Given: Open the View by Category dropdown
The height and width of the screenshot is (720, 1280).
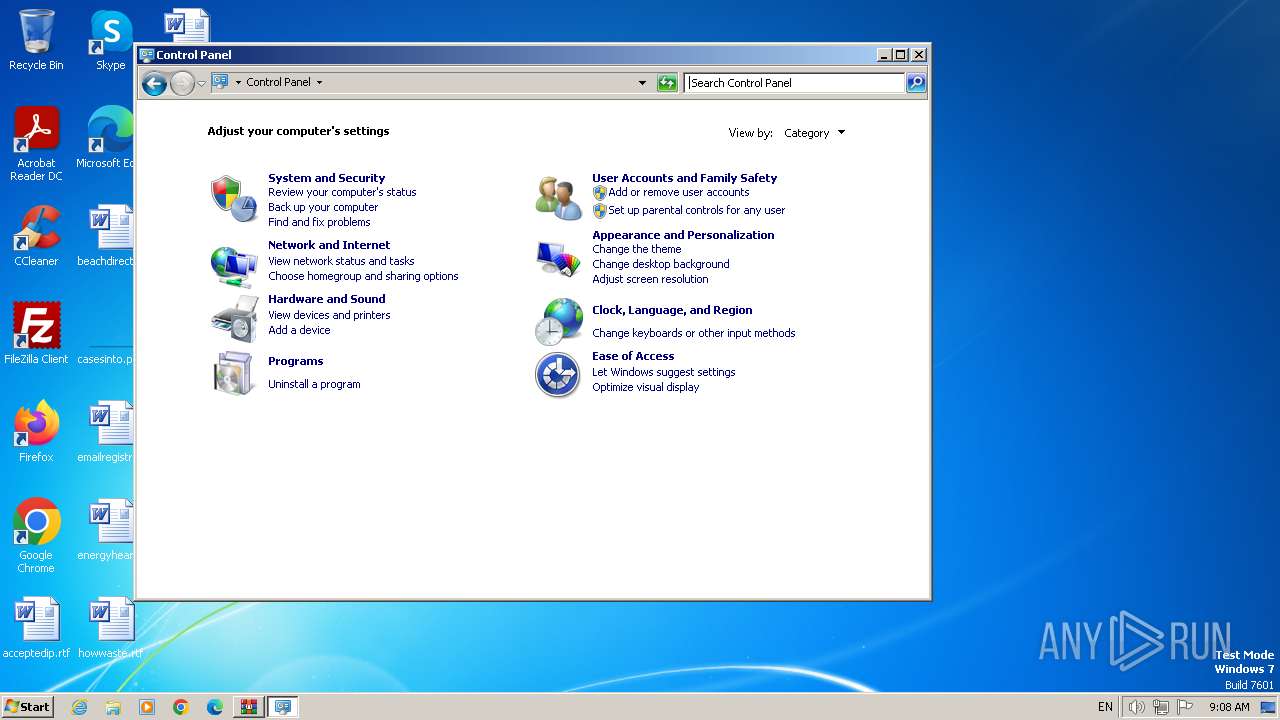Looking at the screenshot, I should coord(814,133).
